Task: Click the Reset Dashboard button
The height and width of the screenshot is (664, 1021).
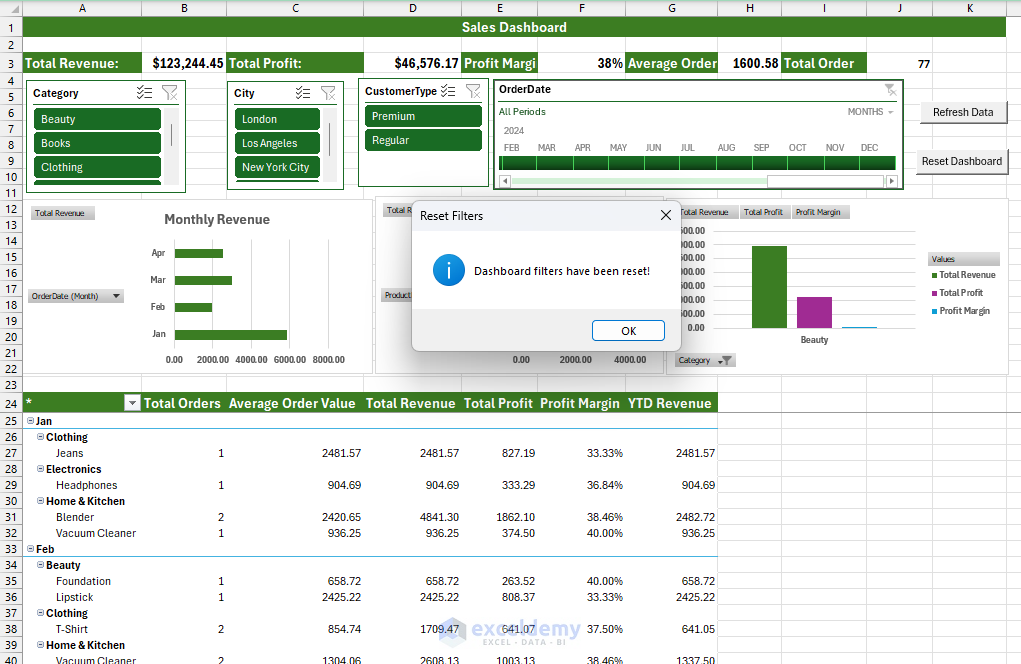Action: [x=962, y=161]
